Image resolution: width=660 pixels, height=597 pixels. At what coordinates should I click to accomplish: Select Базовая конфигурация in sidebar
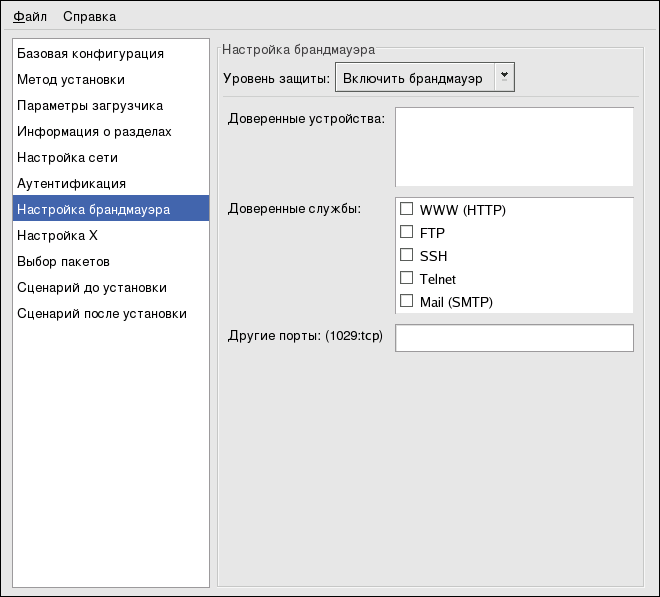[x=90, y=53]
